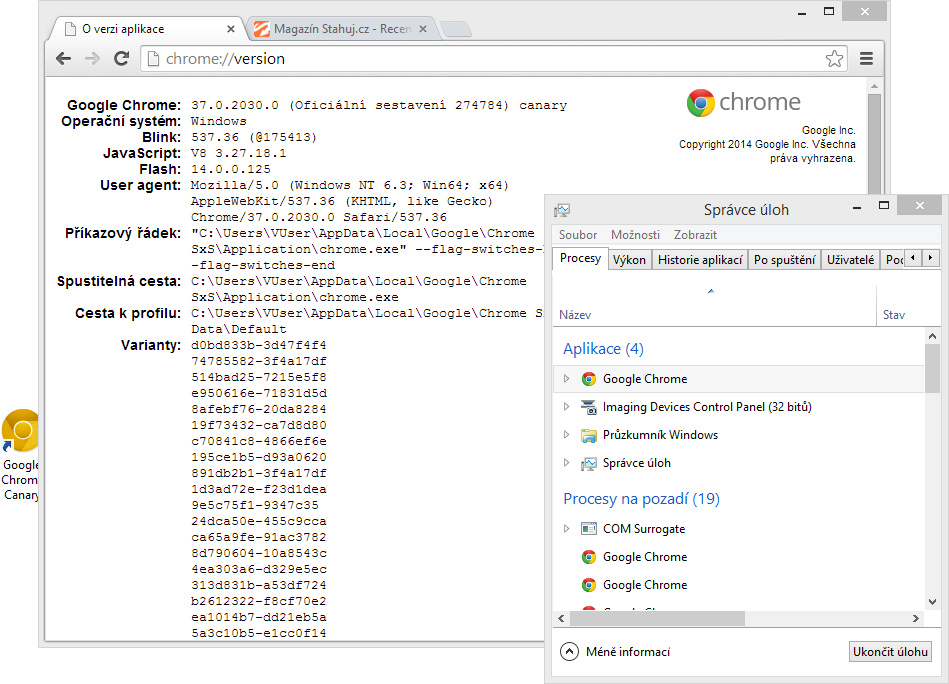Open the Google Chrome Canary desktop shortcut
949x684 pixels.
[x=21, y=455]
